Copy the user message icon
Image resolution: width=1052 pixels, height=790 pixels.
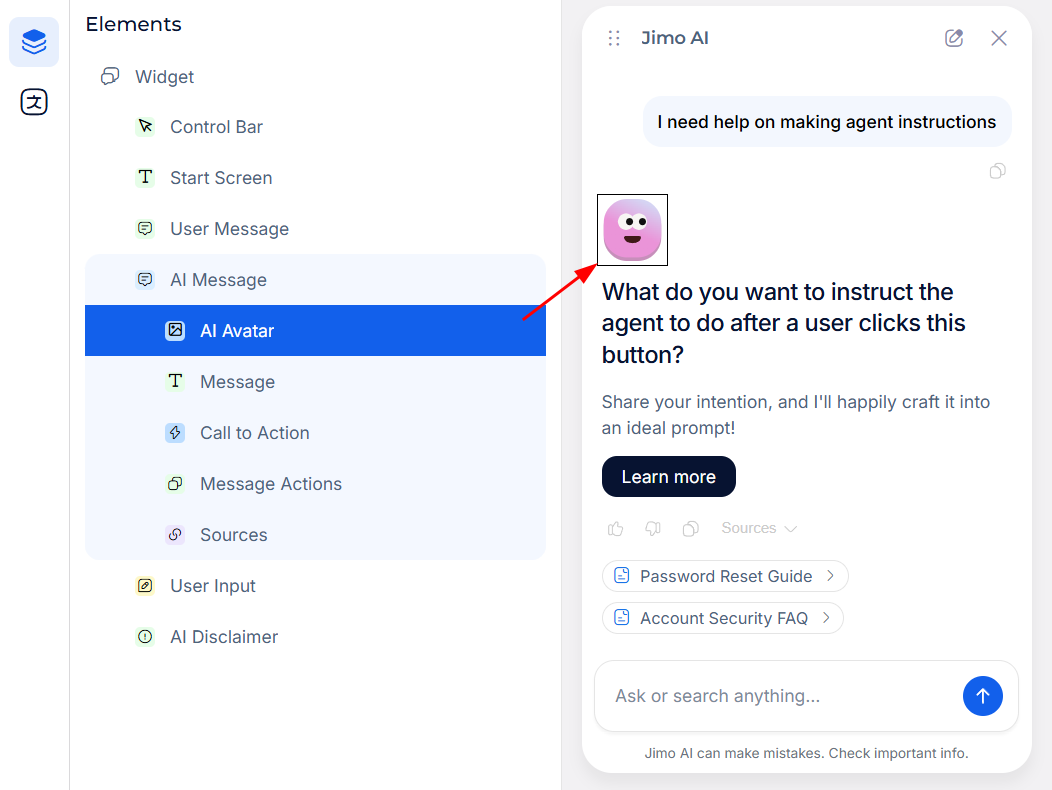[x=997, y=171]
